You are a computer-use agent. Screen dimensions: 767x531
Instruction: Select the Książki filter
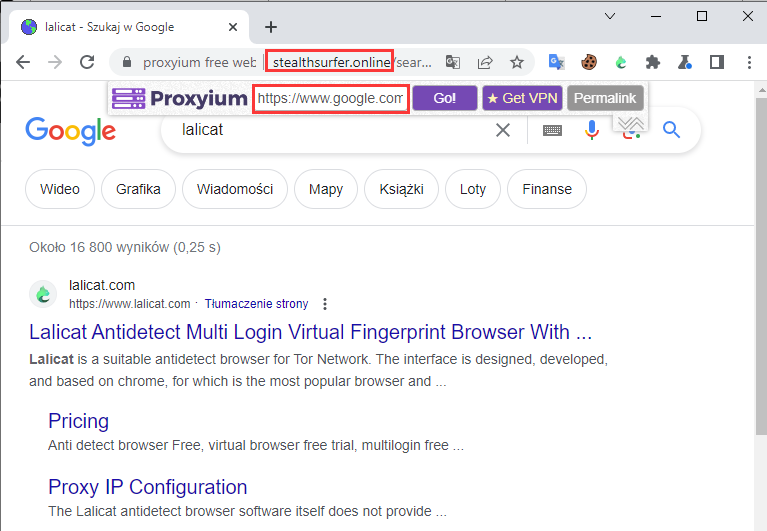402,189
